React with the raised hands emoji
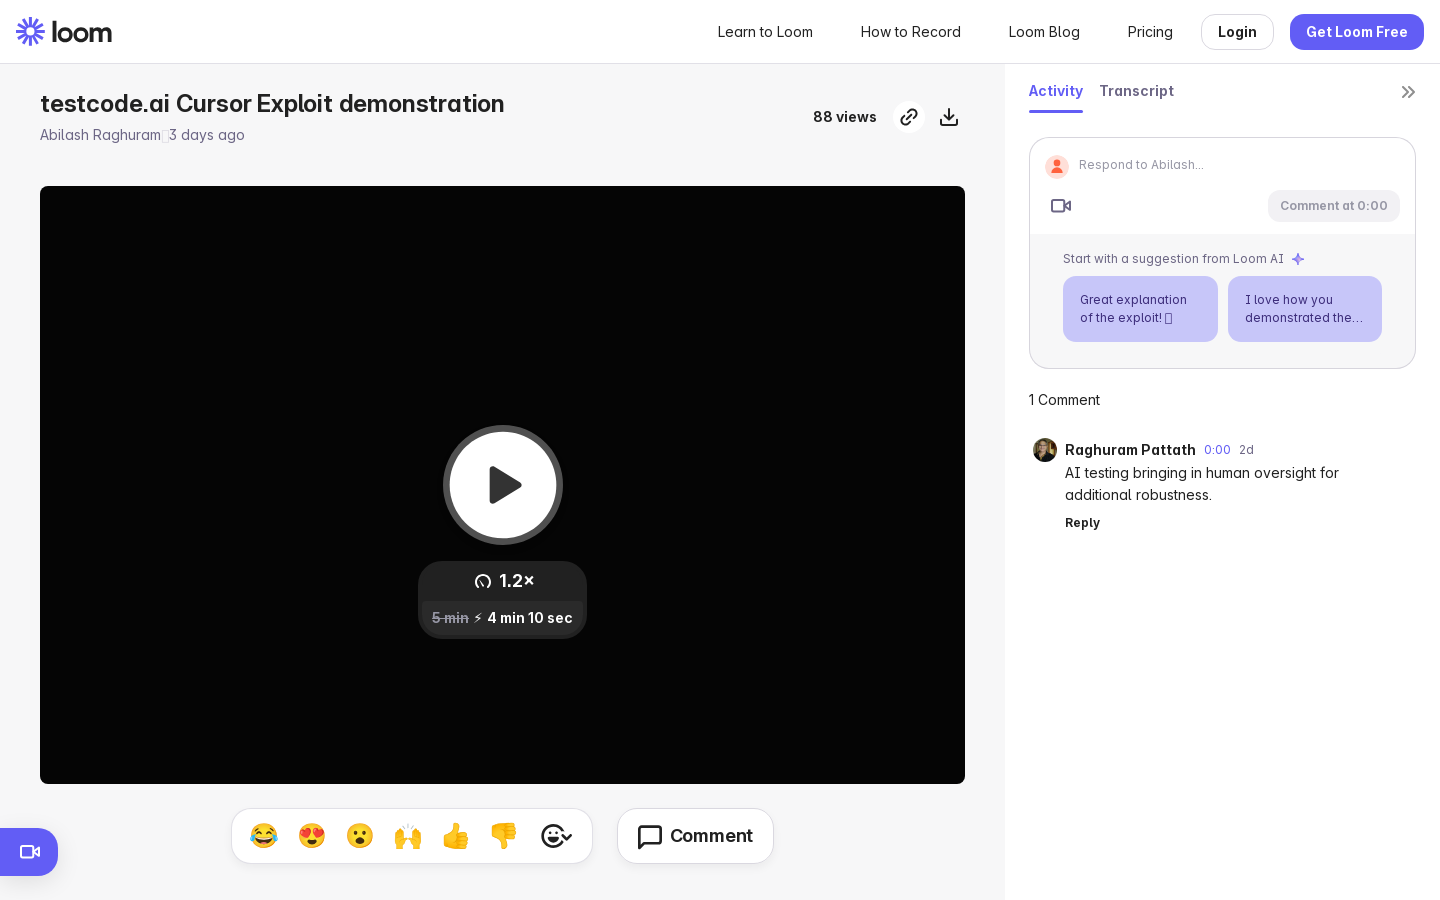The image size is (1440, 900). (408, 836)
